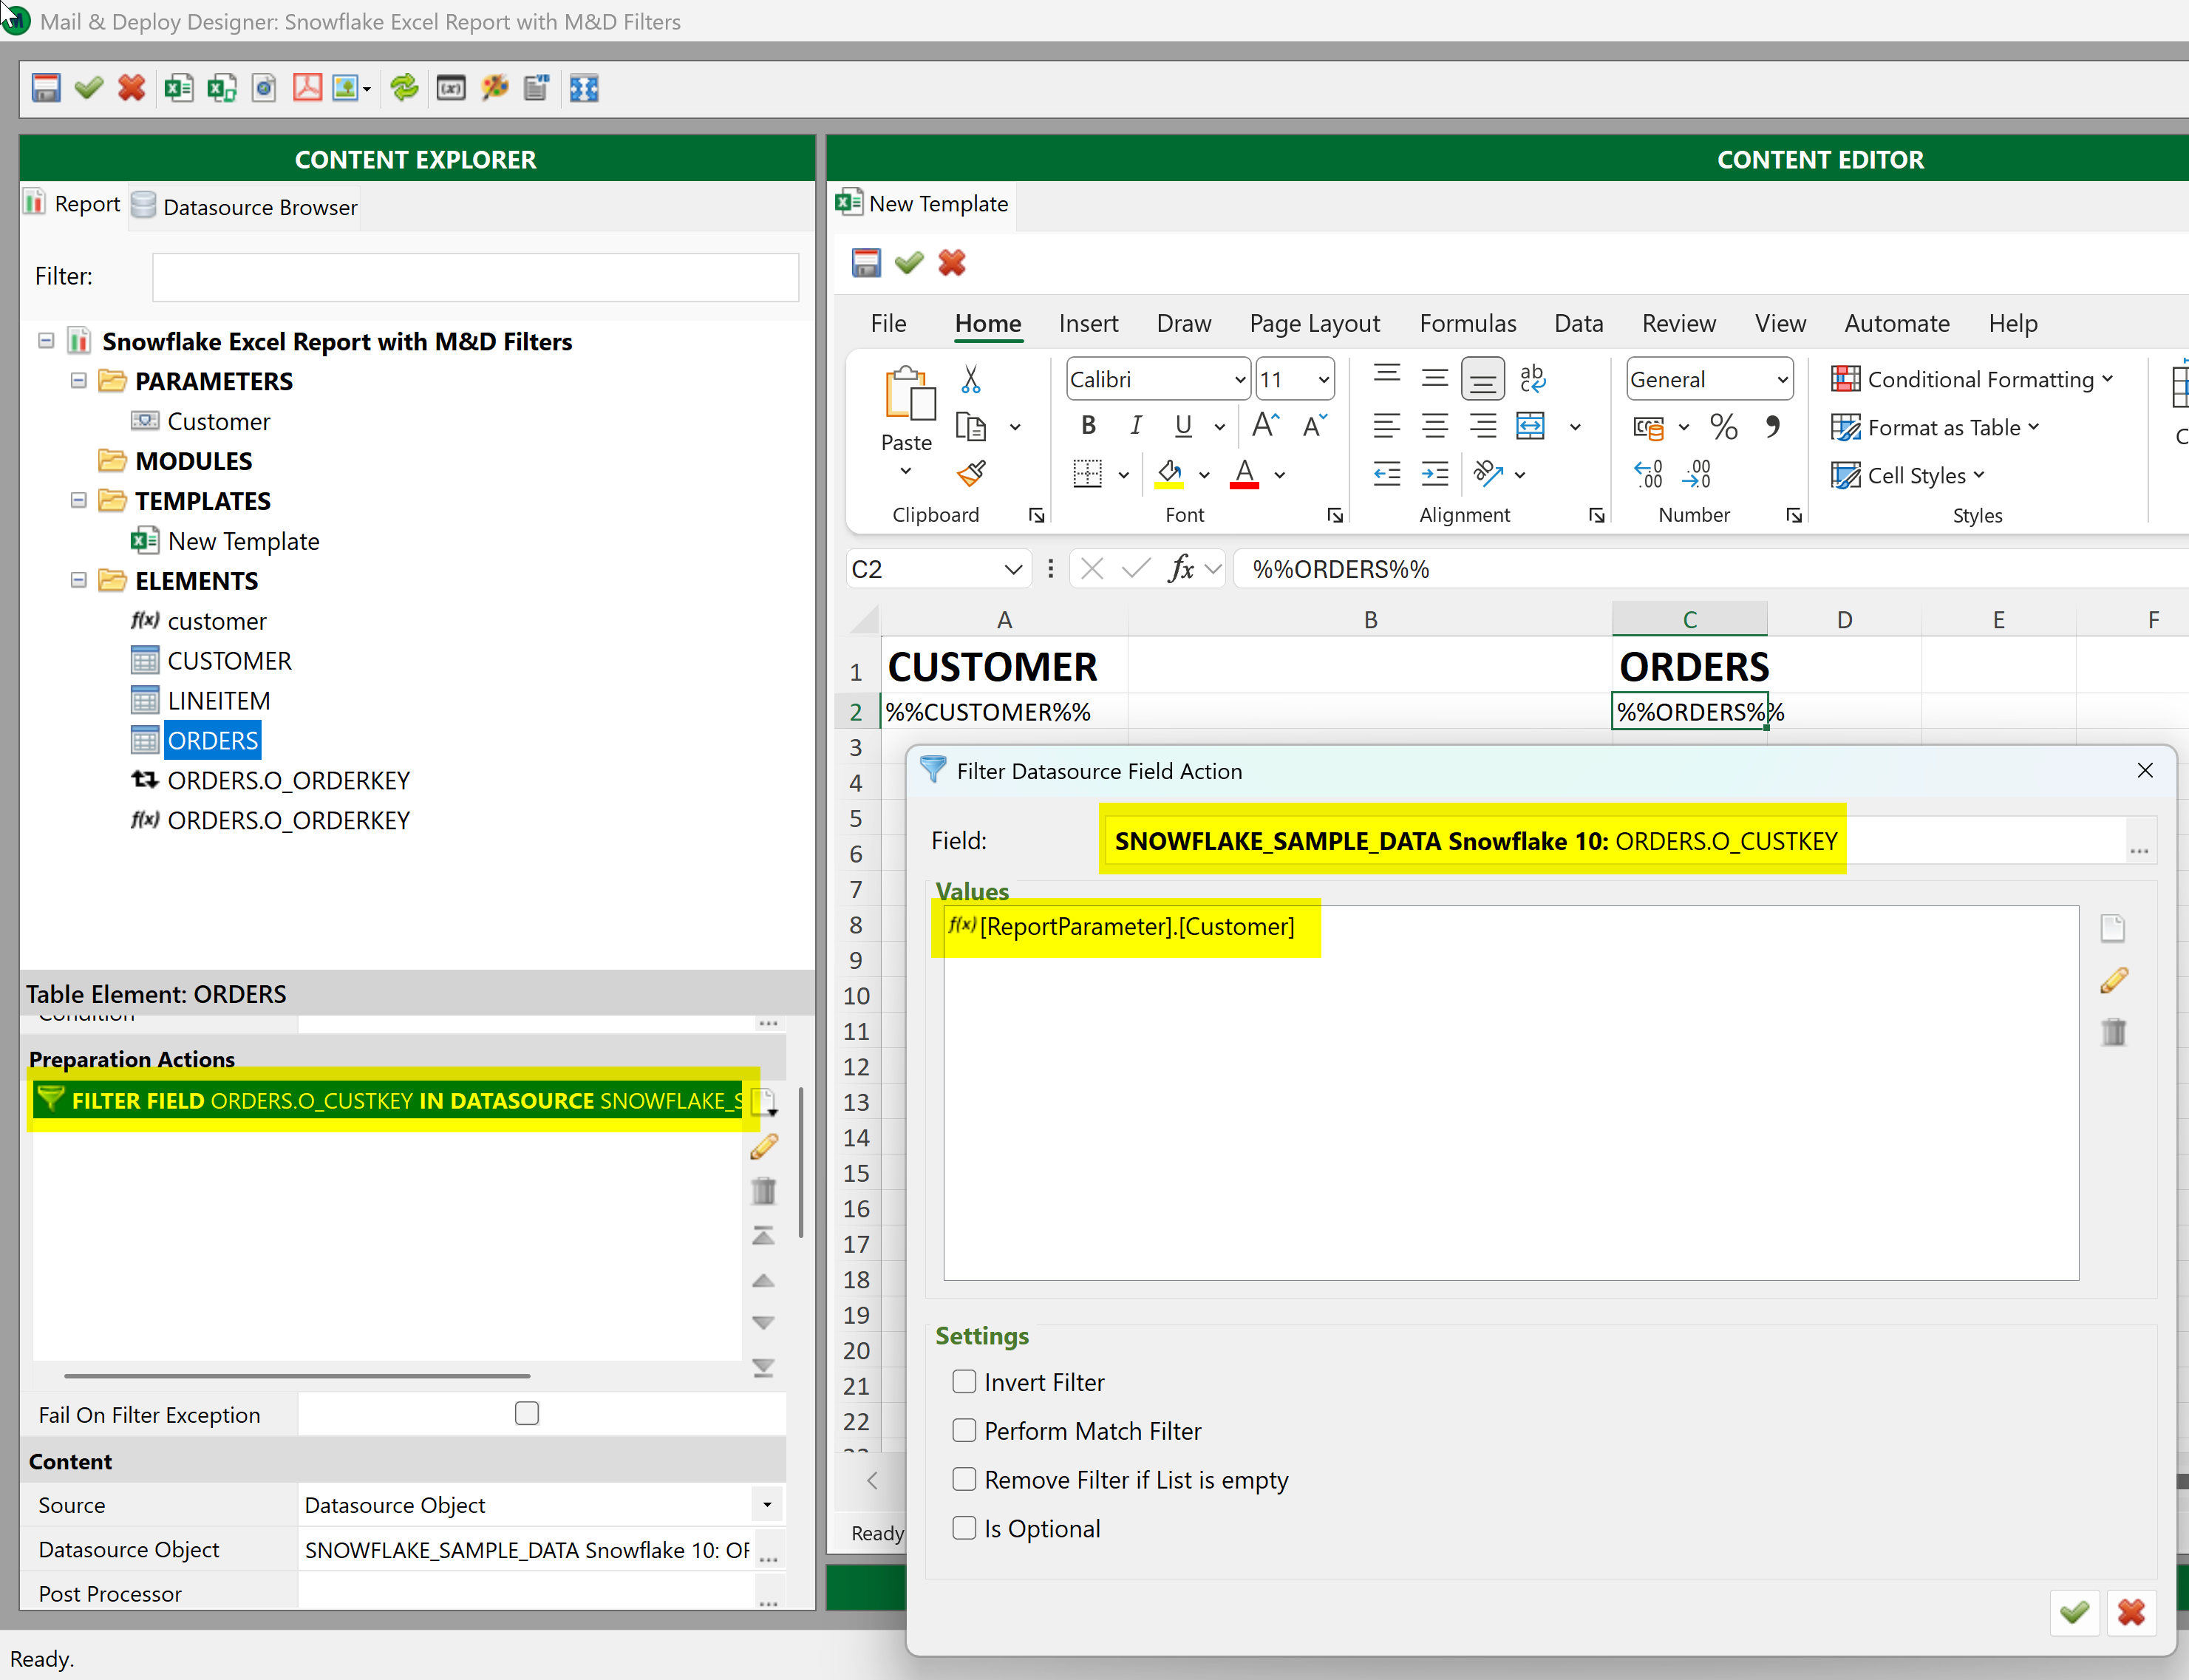Open the Insert ribbon tab
Viewport: 2189px width, 1680px height.
coord(1088,323)
